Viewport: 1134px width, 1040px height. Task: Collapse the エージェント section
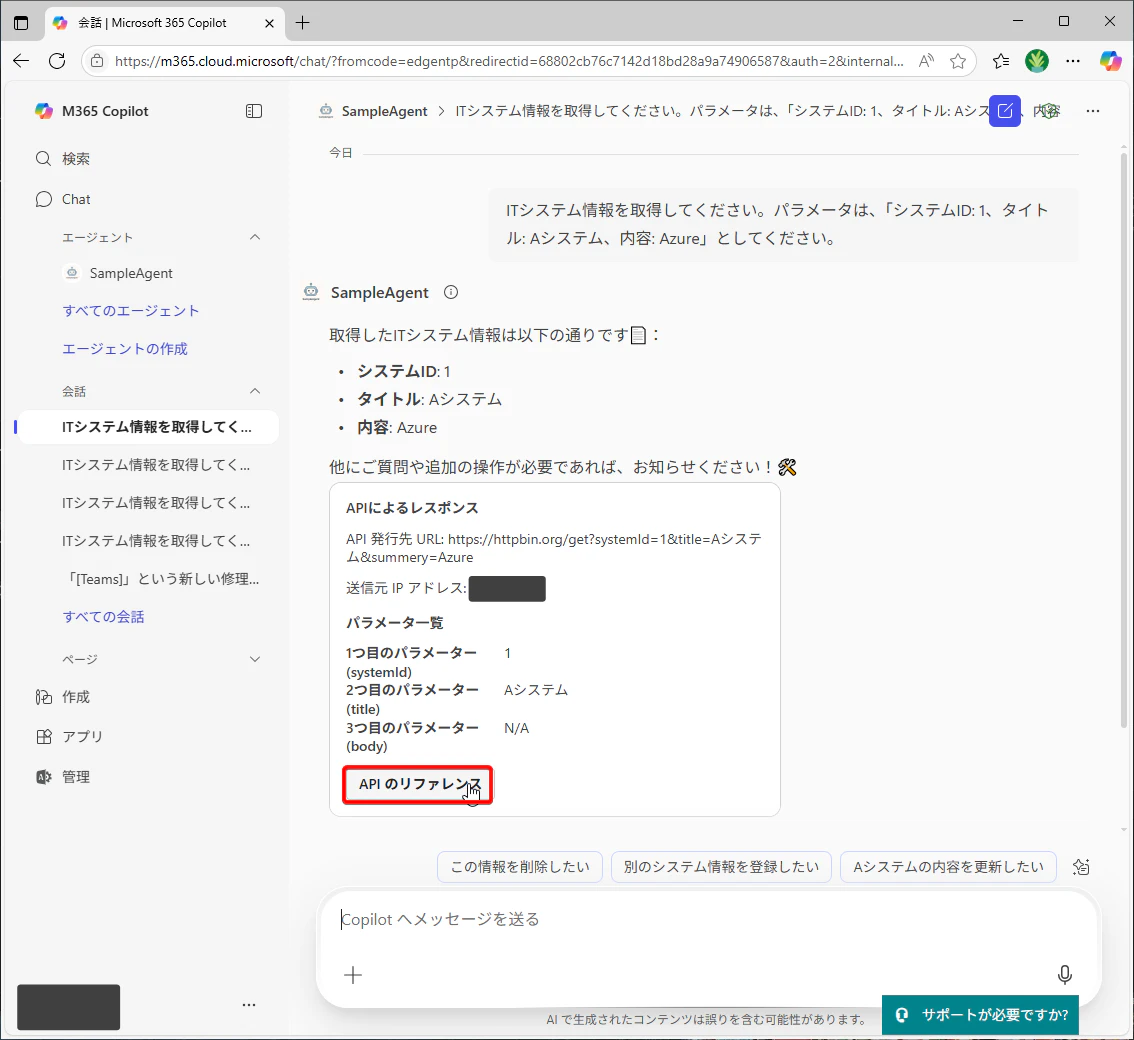coord(255,237)
